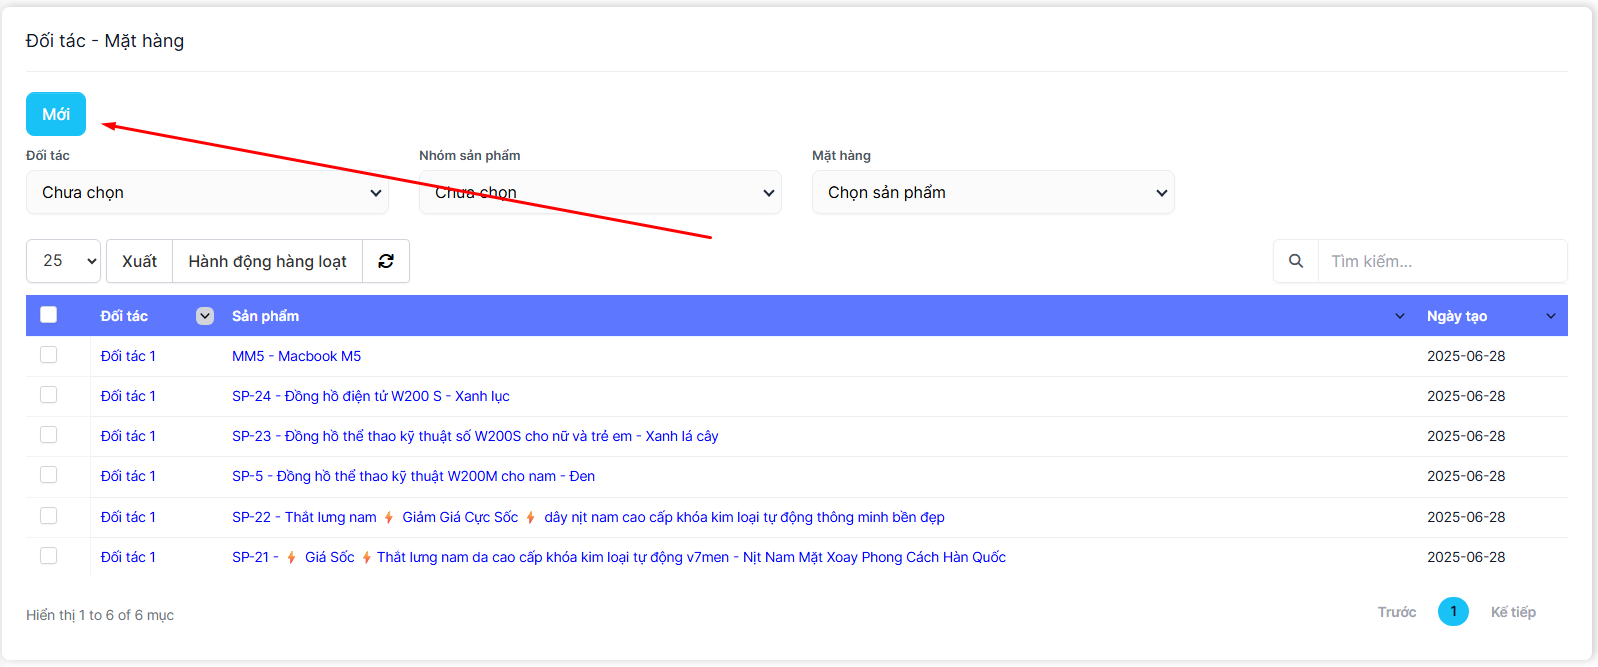The height and width of the screenshot is (667, 1598).
Task: Change the page size 25 selector
Action: click(63, 261)
